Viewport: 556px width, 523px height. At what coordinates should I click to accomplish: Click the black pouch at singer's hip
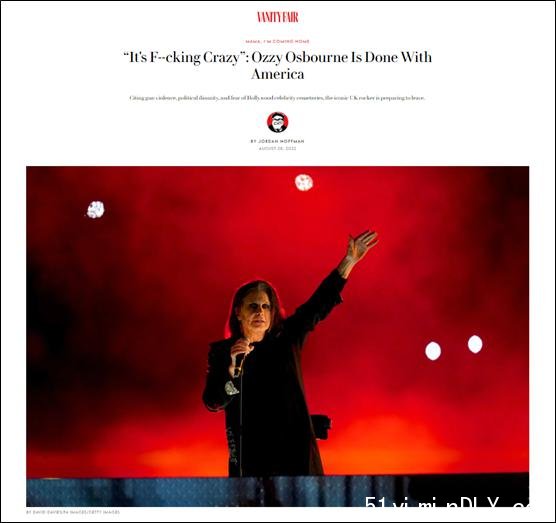pyautogui.click(x=321, y=427)
